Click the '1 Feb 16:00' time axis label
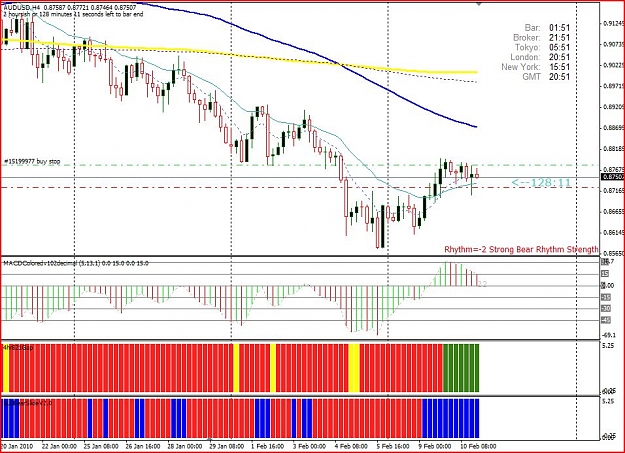625x453 pixels. [x=267, y=446]
